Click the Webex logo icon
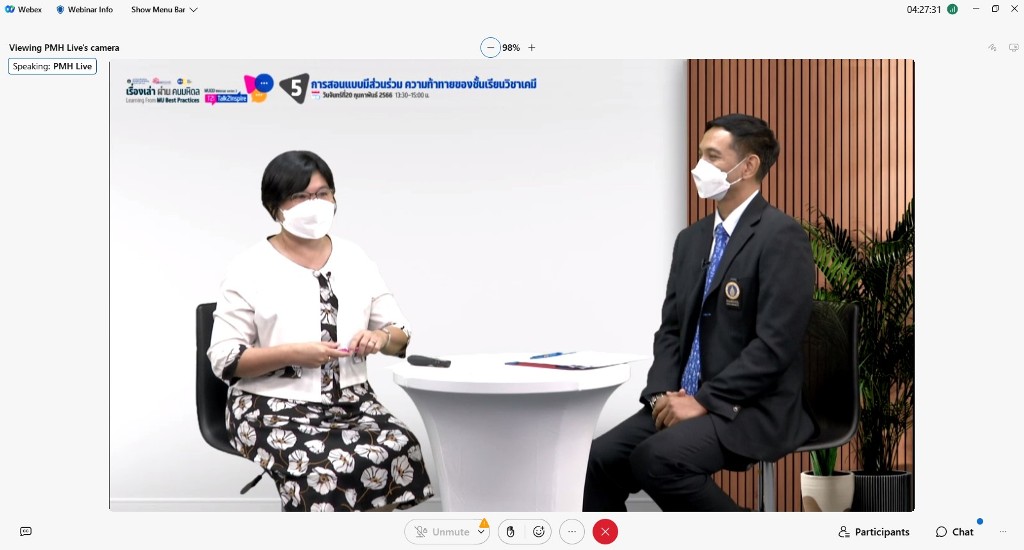The width and height of the screenshot is (1024, 550). [10, 9]
